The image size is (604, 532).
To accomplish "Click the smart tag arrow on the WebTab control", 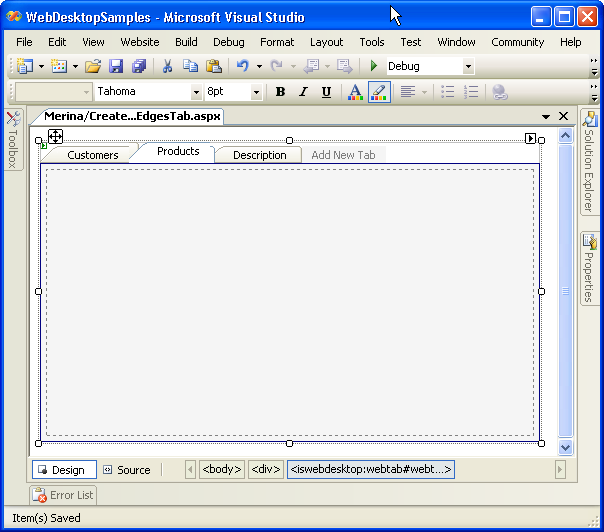I will [531, 138].
